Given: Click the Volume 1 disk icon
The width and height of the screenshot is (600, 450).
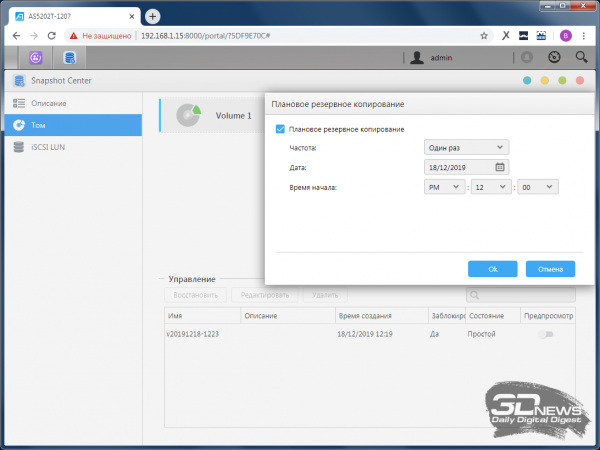Looking at the screenshot, I should click(188, 116).
